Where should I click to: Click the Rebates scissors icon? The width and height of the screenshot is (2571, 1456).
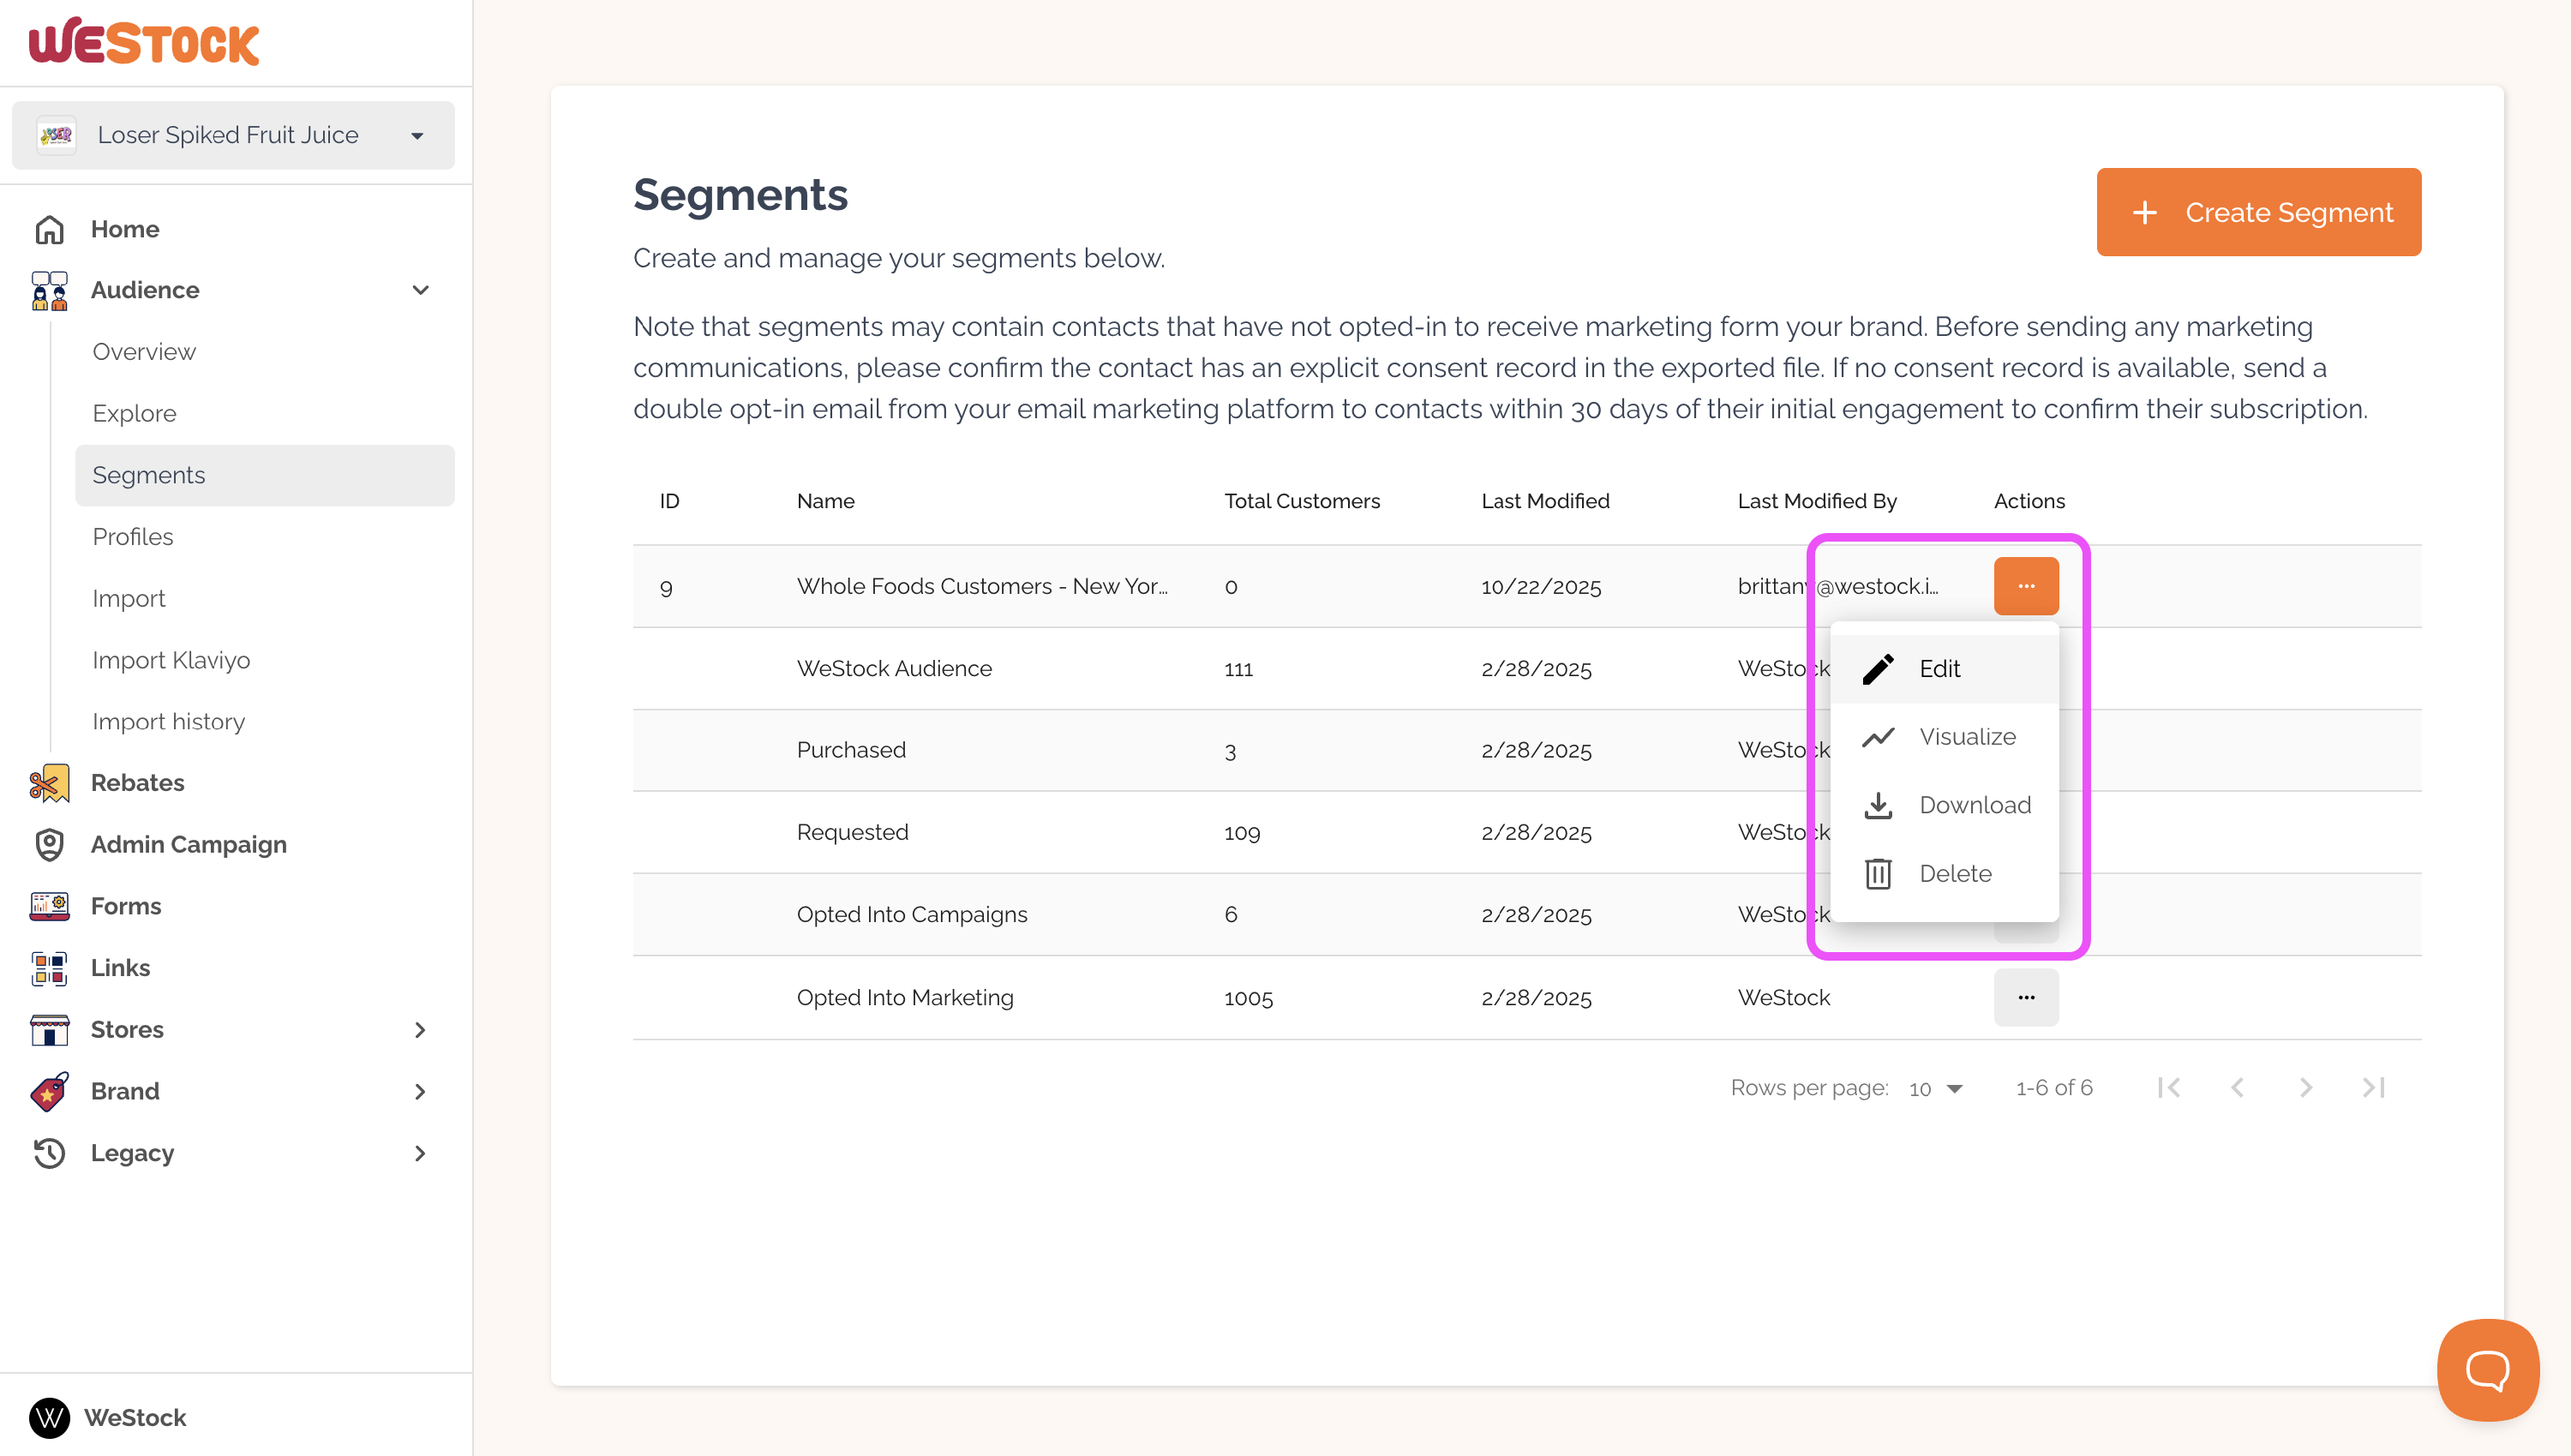(49, 783)
